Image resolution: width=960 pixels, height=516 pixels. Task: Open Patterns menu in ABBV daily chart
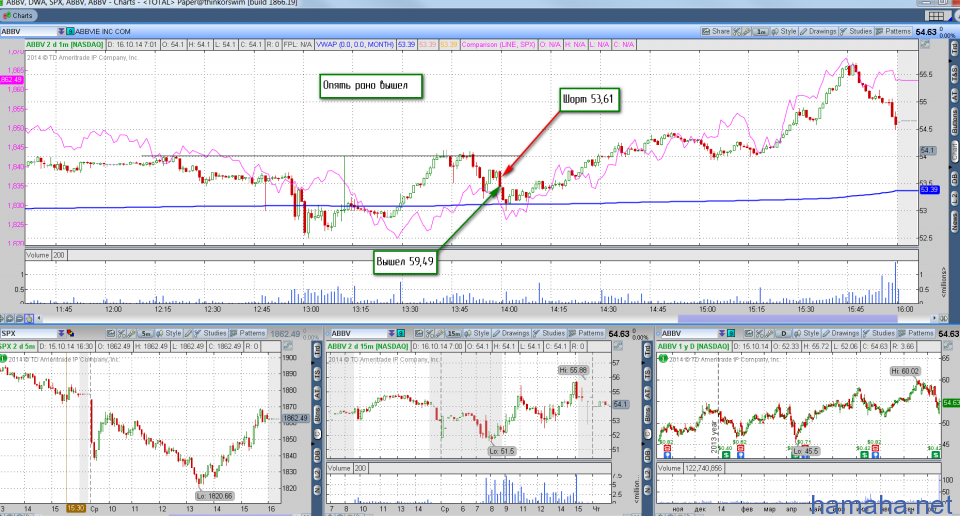click(916, 334)
